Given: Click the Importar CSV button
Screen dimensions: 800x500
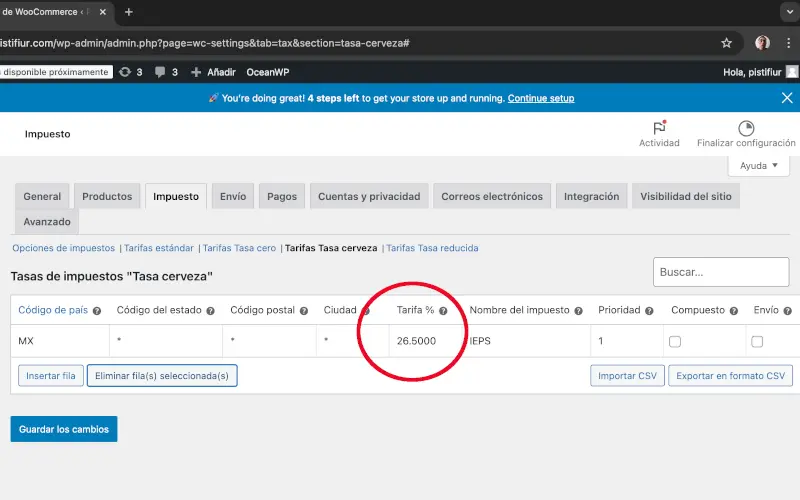Looking at the screenshot, I should coord(627,376).
